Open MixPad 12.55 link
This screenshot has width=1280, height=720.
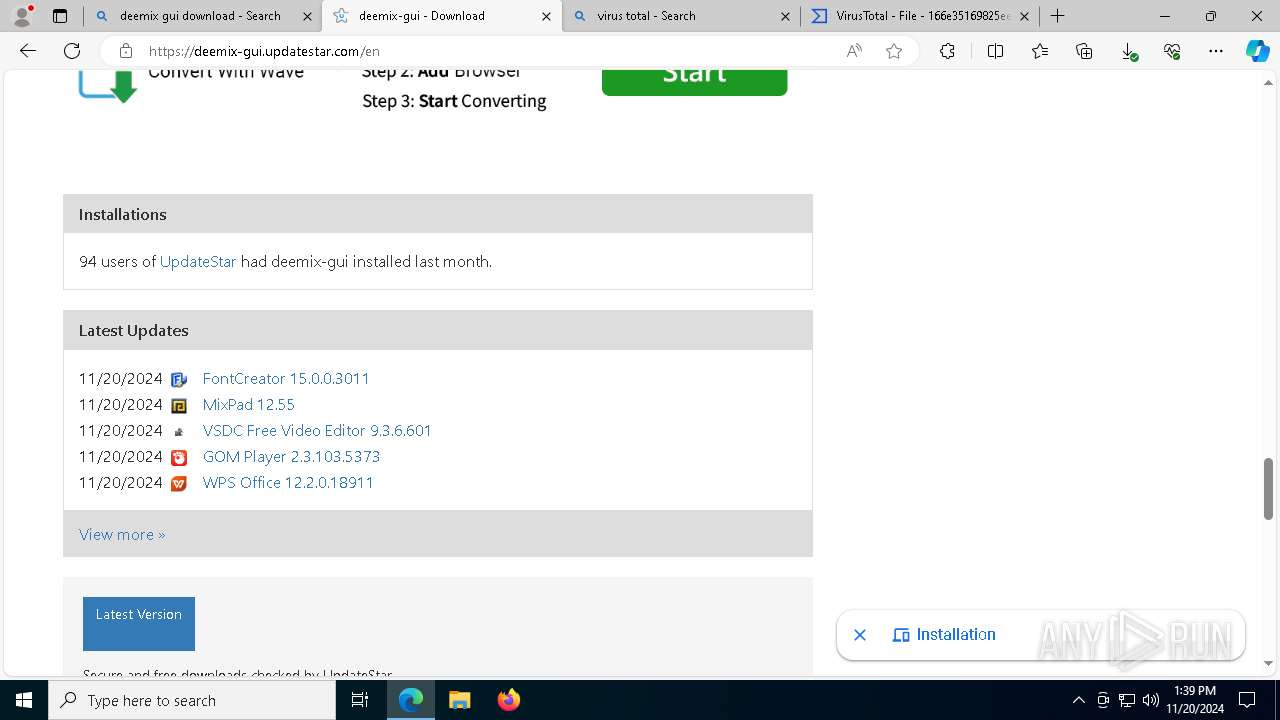(248, 405)
